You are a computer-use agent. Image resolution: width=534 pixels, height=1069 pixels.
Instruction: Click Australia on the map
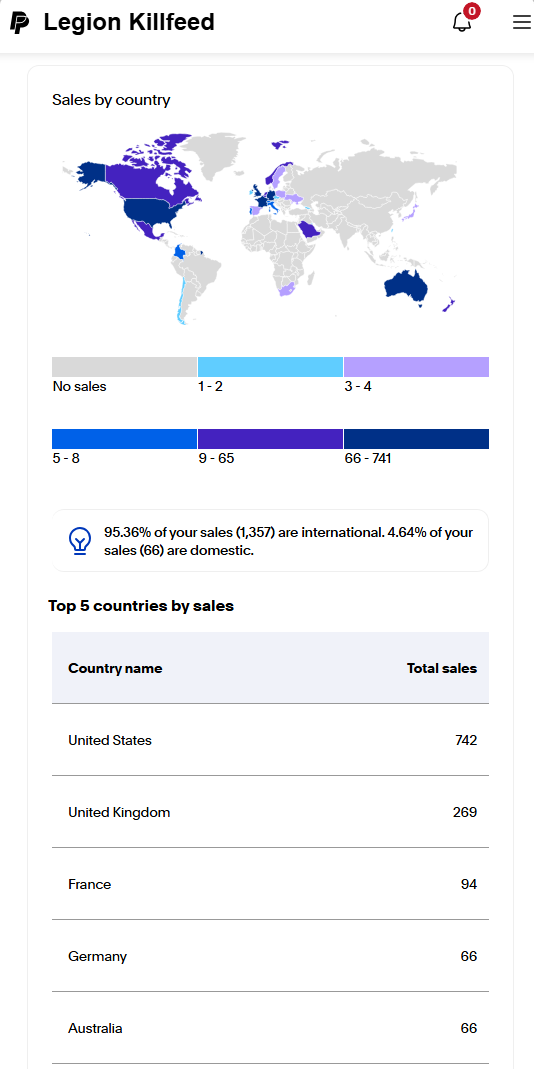click(406, 287)
